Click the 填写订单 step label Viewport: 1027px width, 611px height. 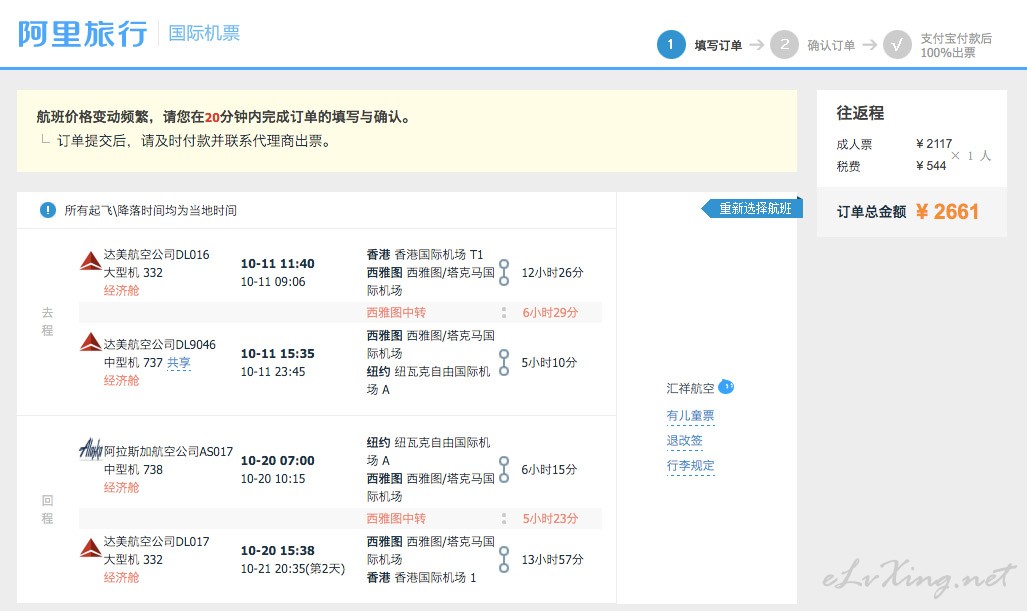click(x=718, y=45)
